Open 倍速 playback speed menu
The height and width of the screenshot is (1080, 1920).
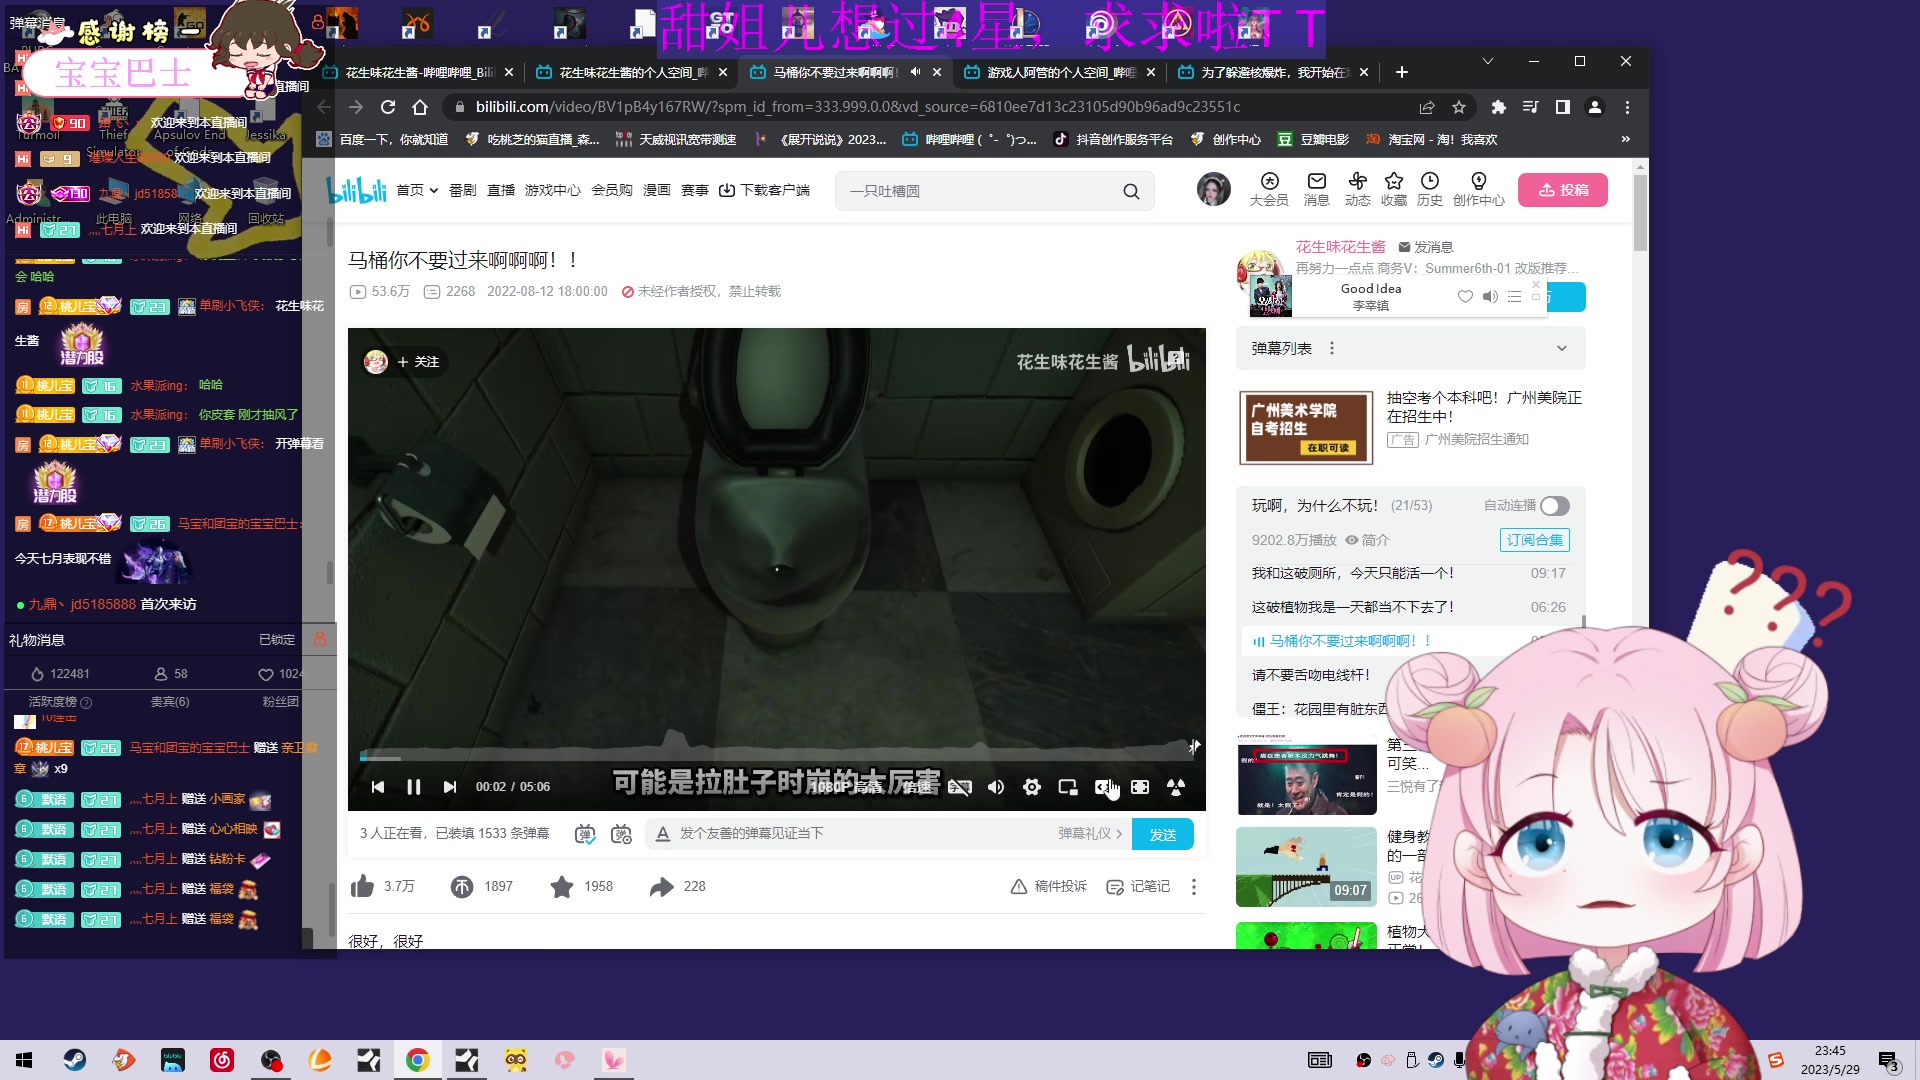point(917,787)
